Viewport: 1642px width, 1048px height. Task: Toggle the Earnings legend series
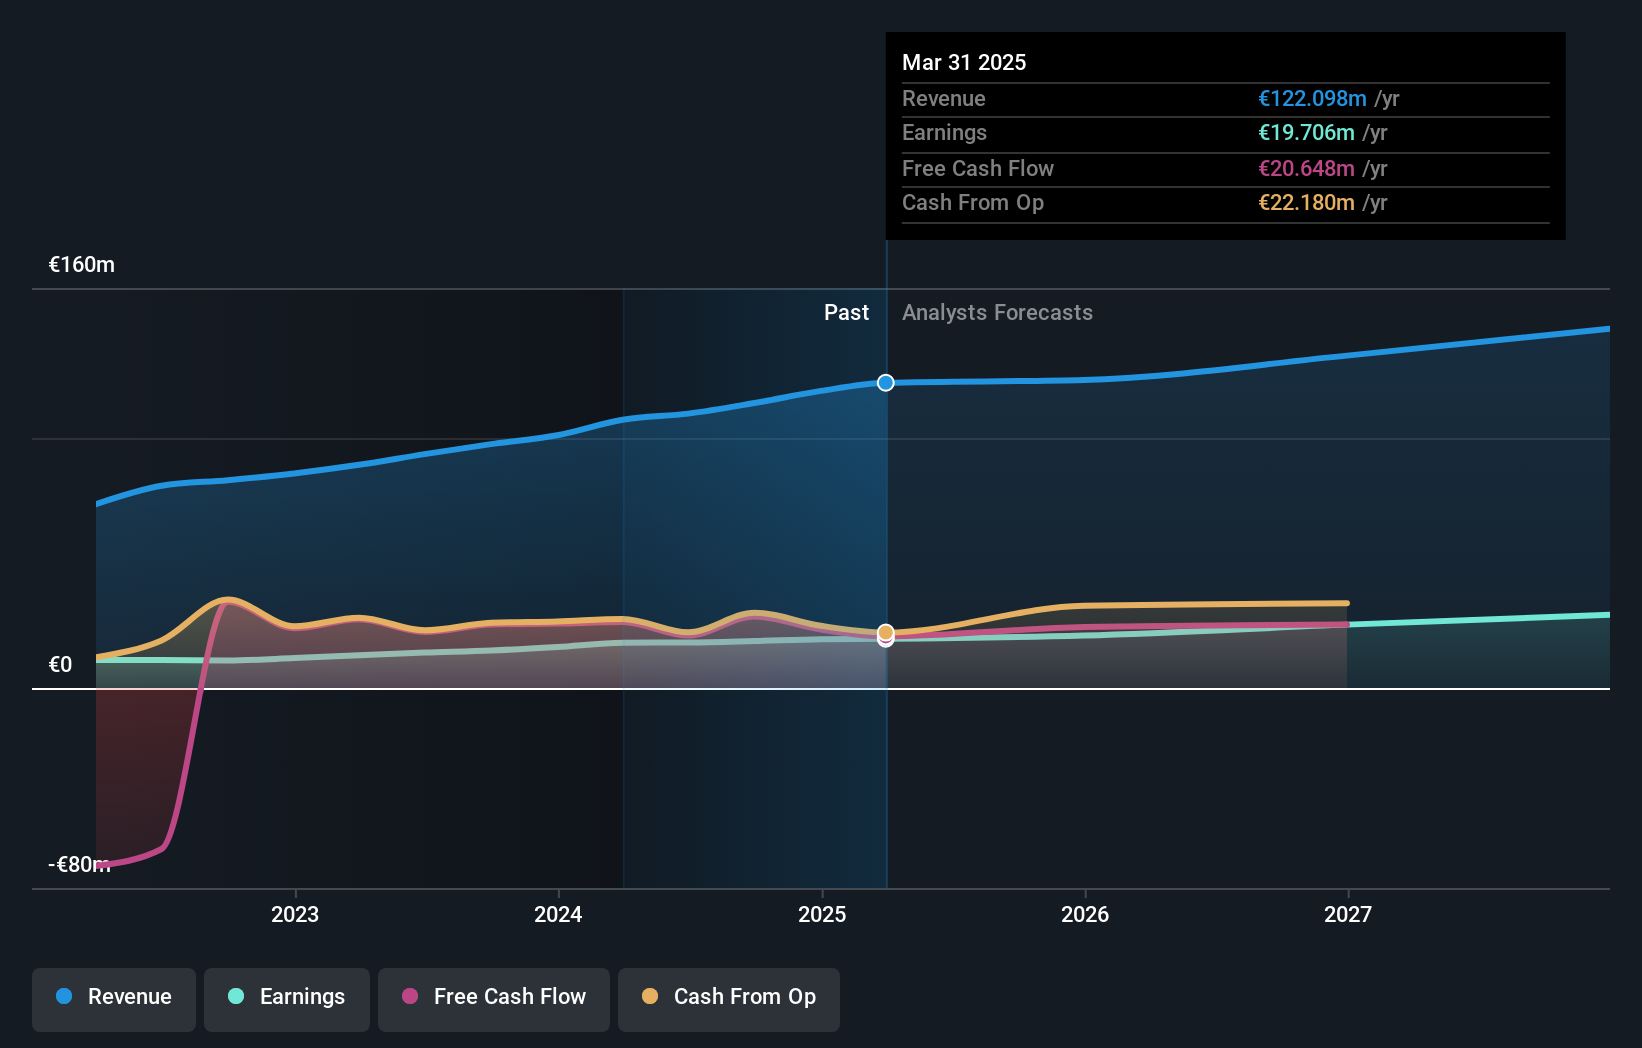287,999
